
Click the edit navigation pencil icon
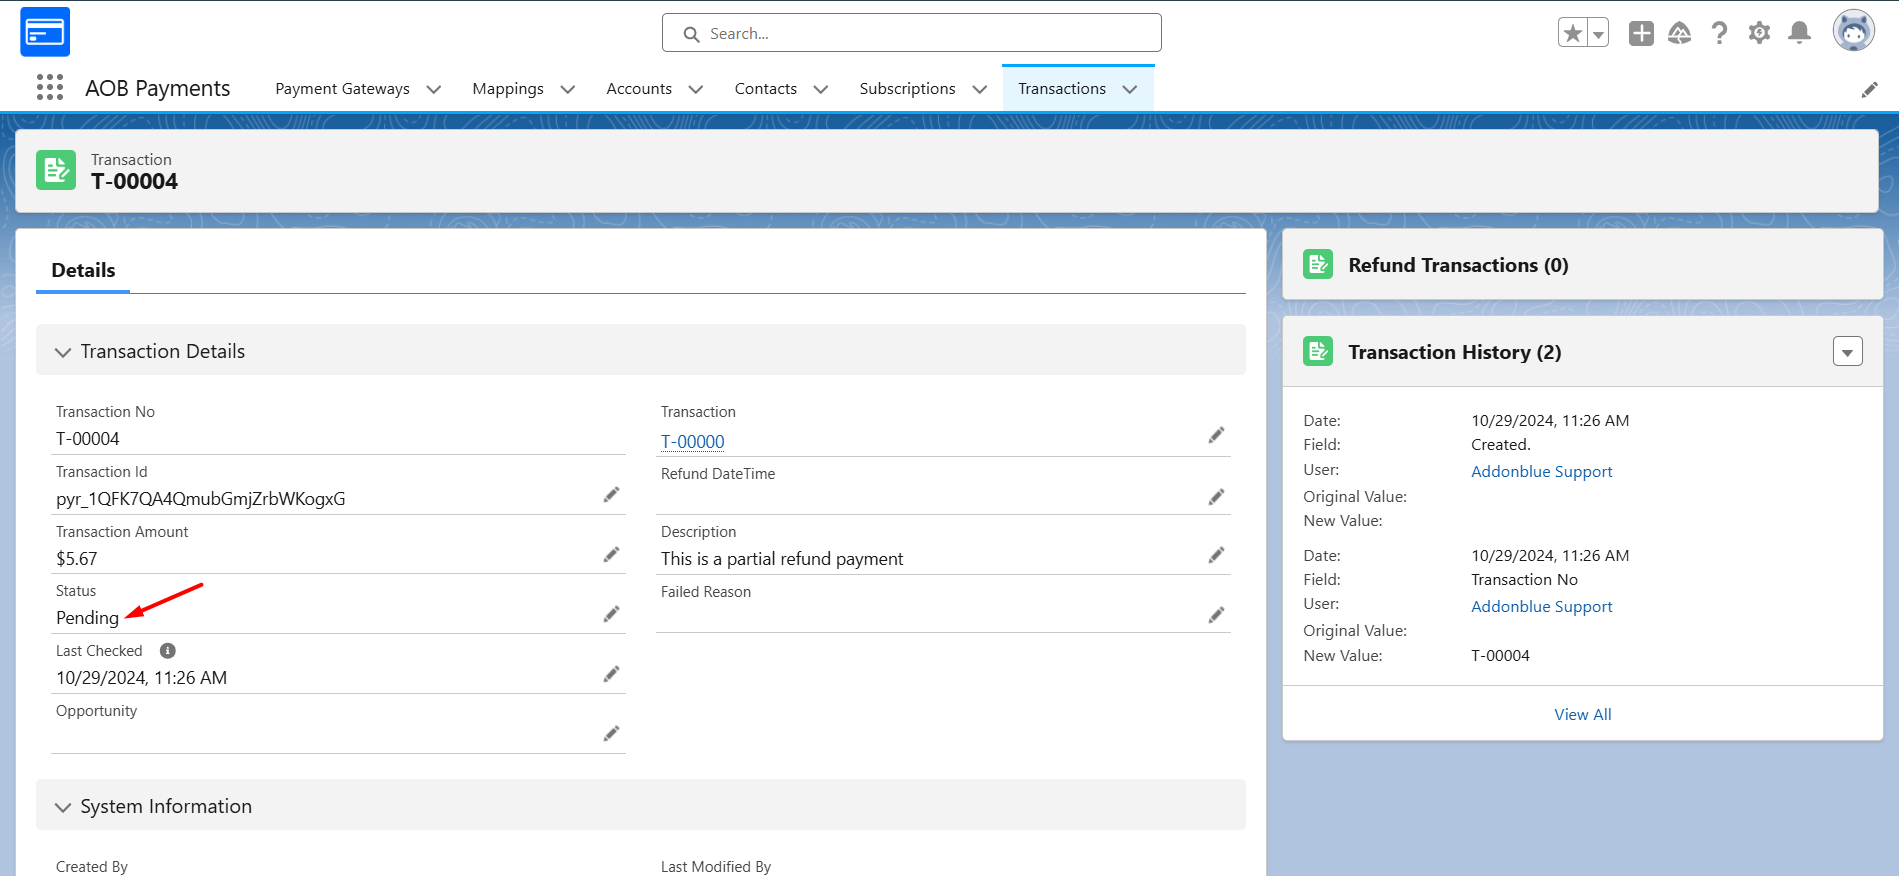(1869, 90)
